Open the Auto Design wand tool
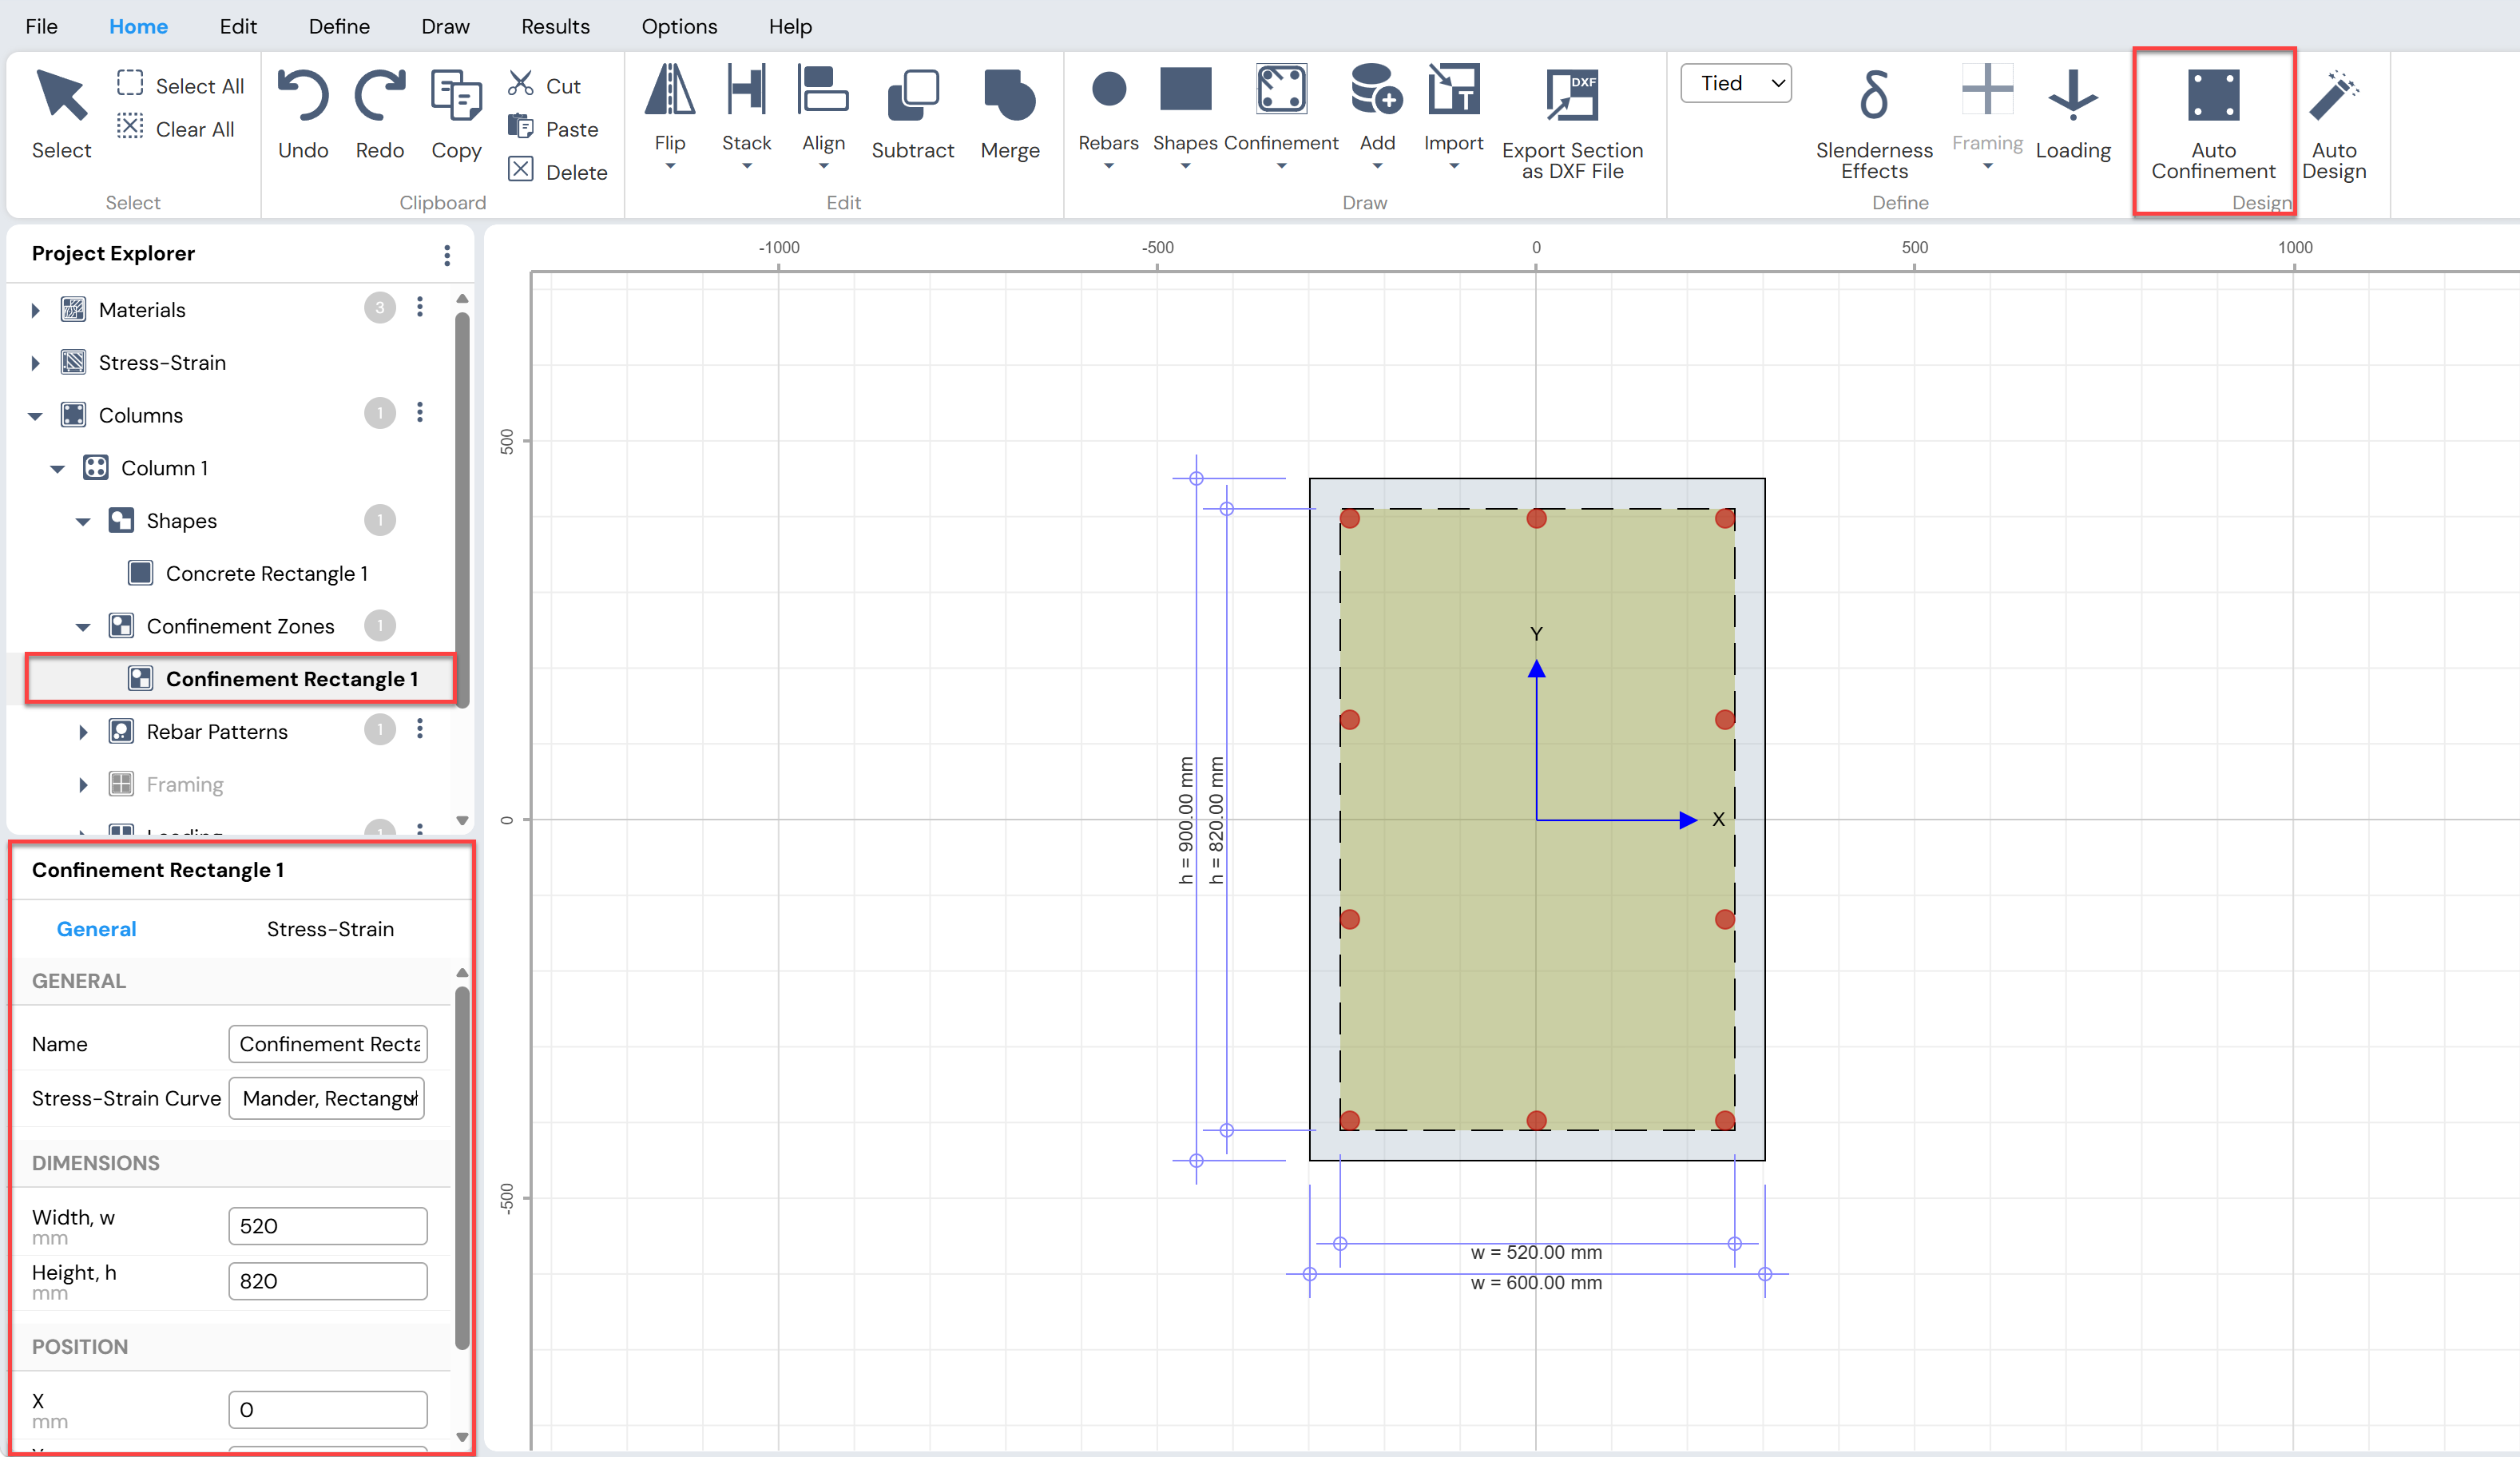Image resolution: width=2520 pixels, height=1457 pixels. 2334,95
